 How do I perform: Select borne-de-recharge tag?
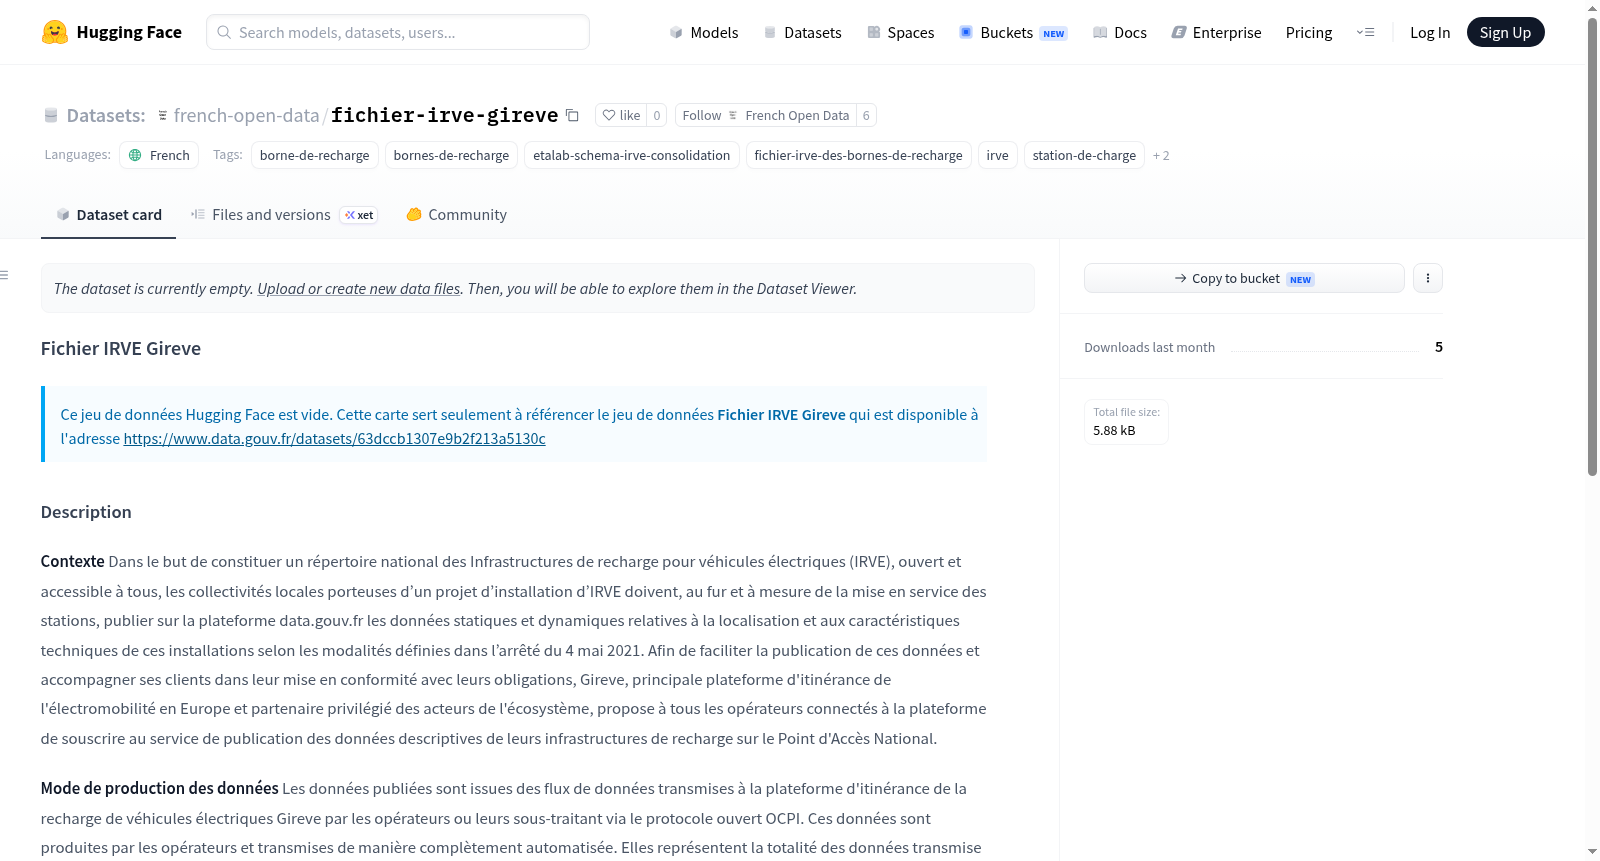315,155
